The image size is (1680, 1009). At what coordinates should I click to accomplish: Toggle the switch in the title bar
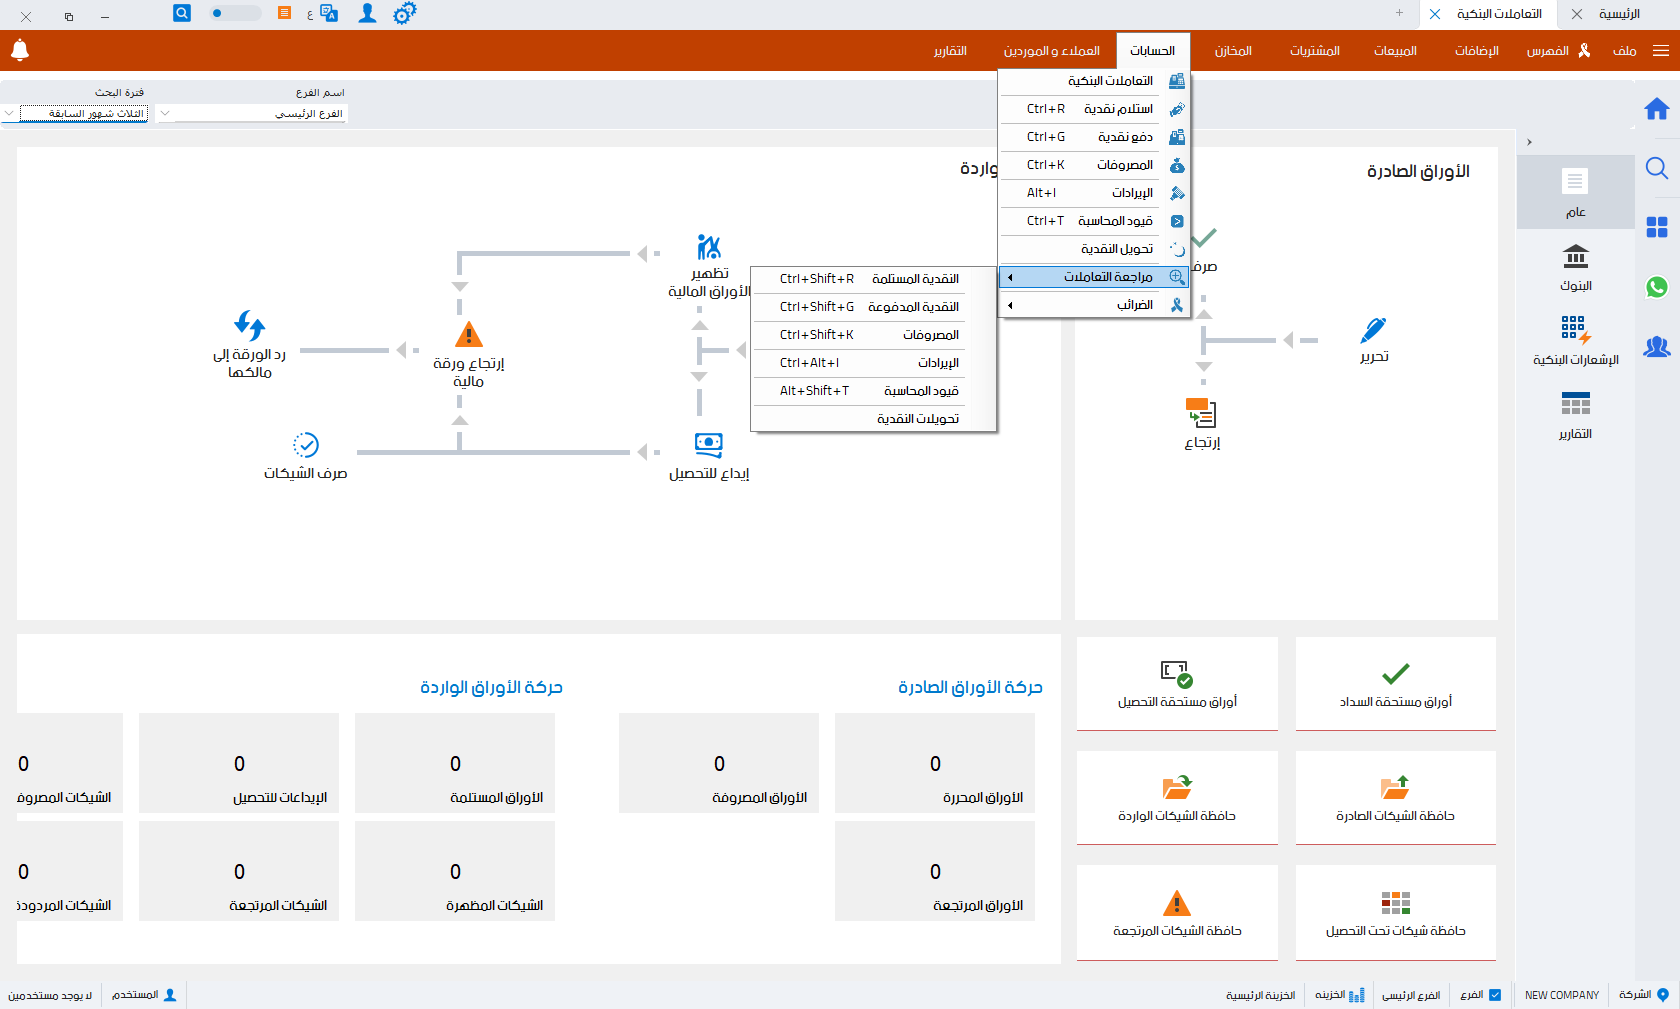pos(235,14)
